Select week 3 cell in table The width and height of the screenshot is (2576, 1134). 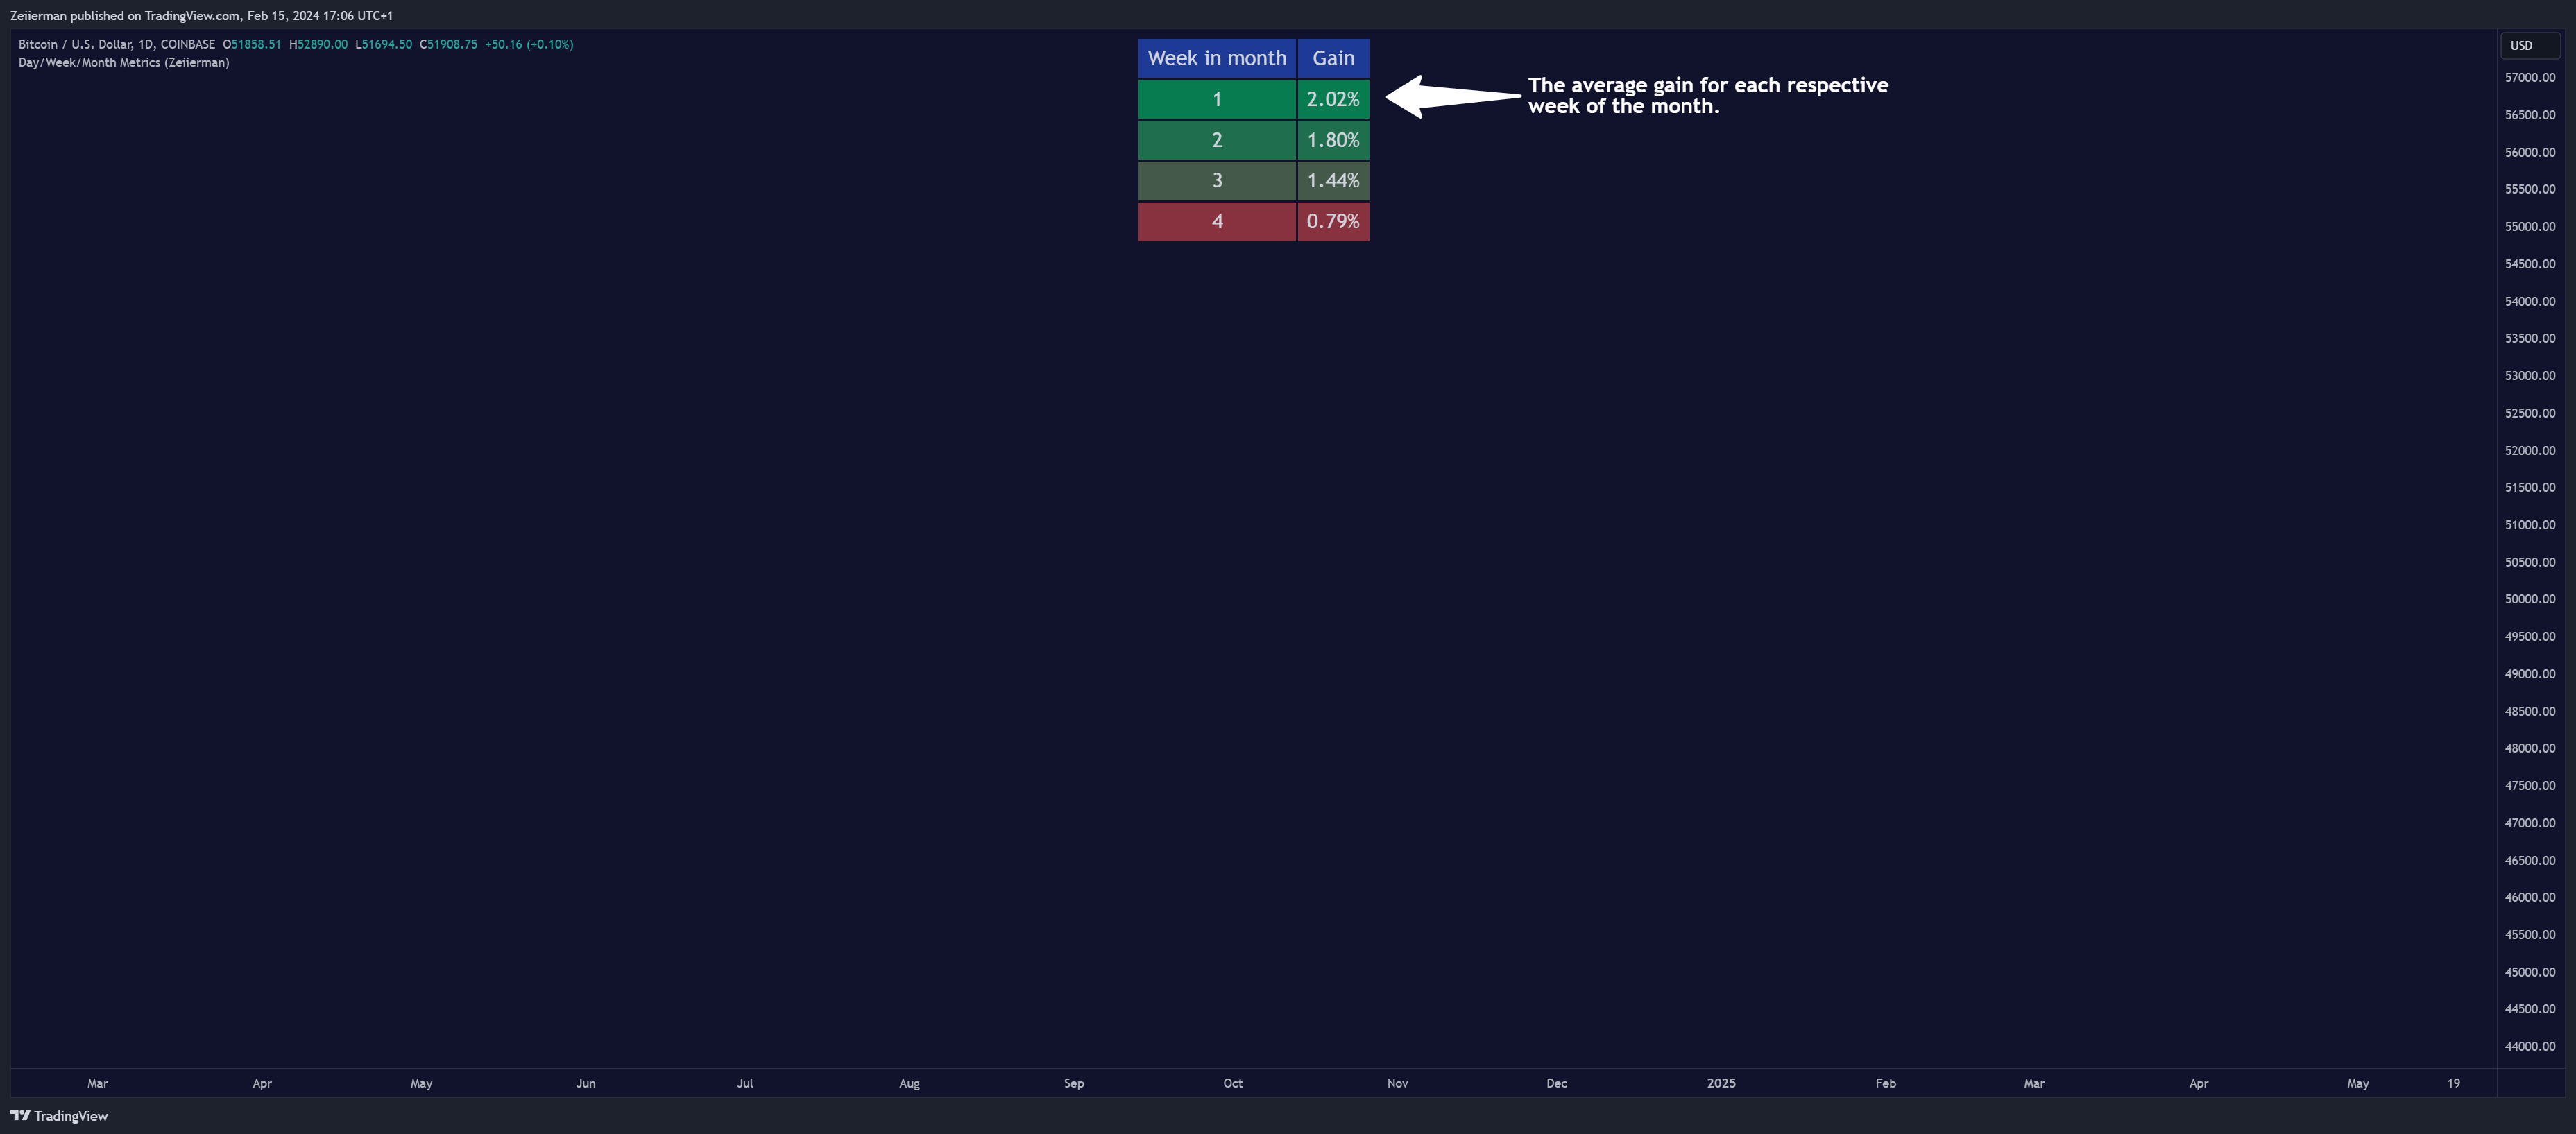click(1217, 181)
